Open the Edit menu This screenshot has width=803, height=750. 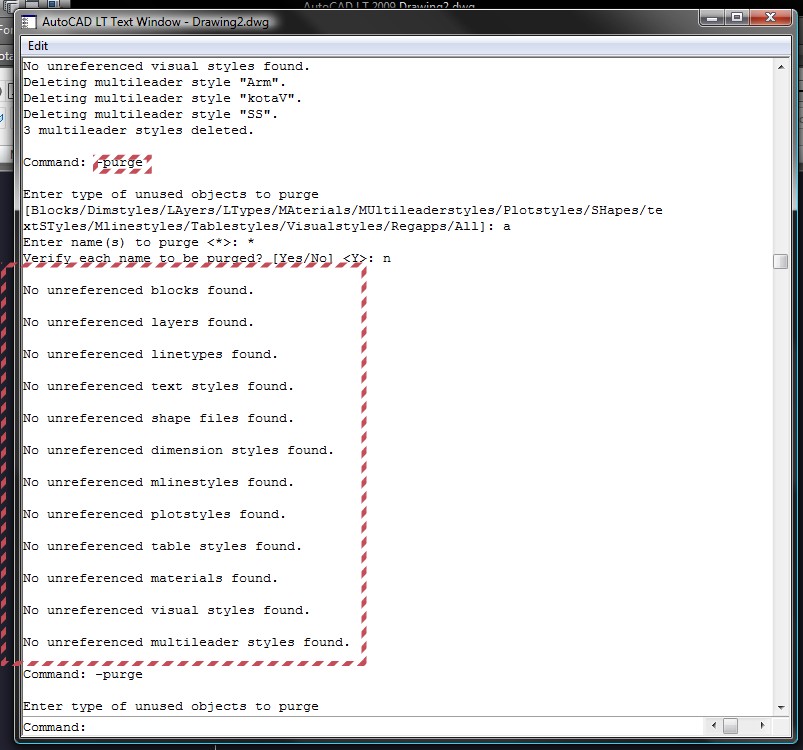tap(37, 46)
